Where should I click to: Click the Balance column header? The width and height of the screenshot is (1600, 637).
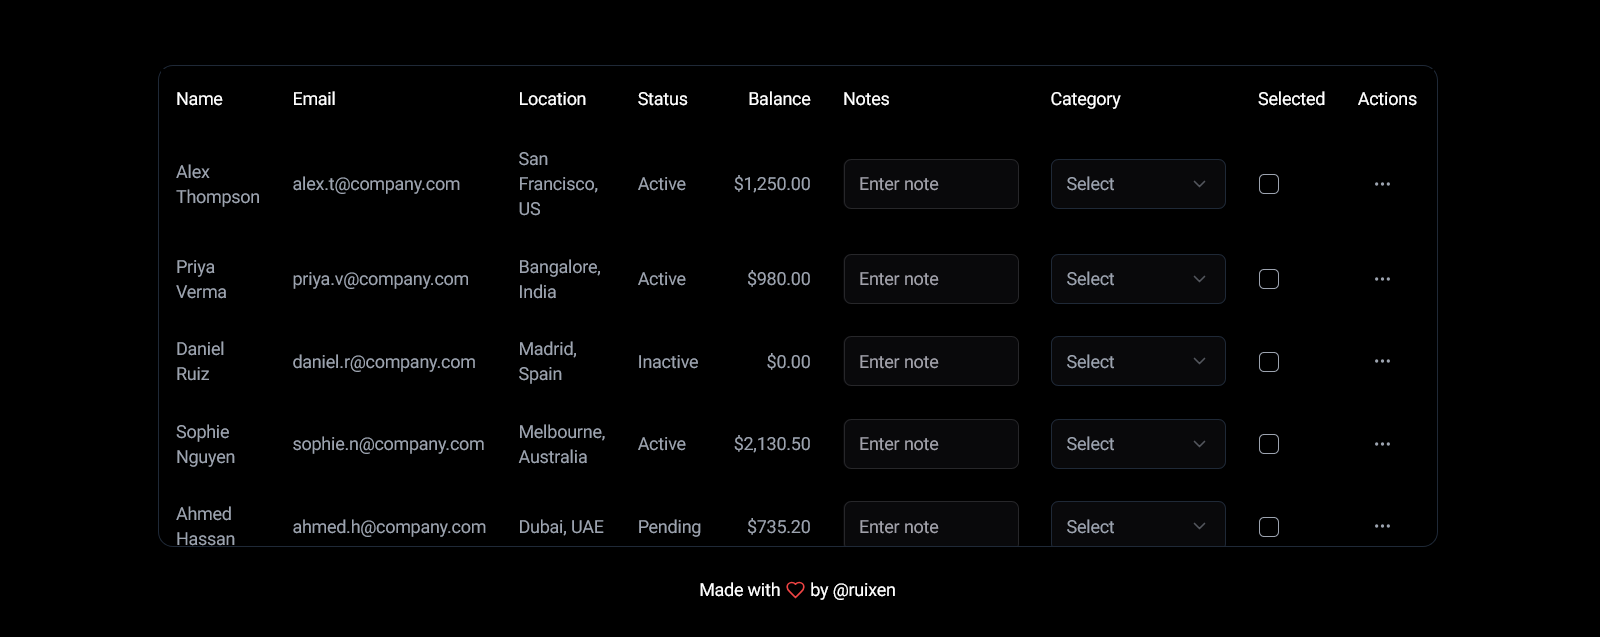(779, 99)
